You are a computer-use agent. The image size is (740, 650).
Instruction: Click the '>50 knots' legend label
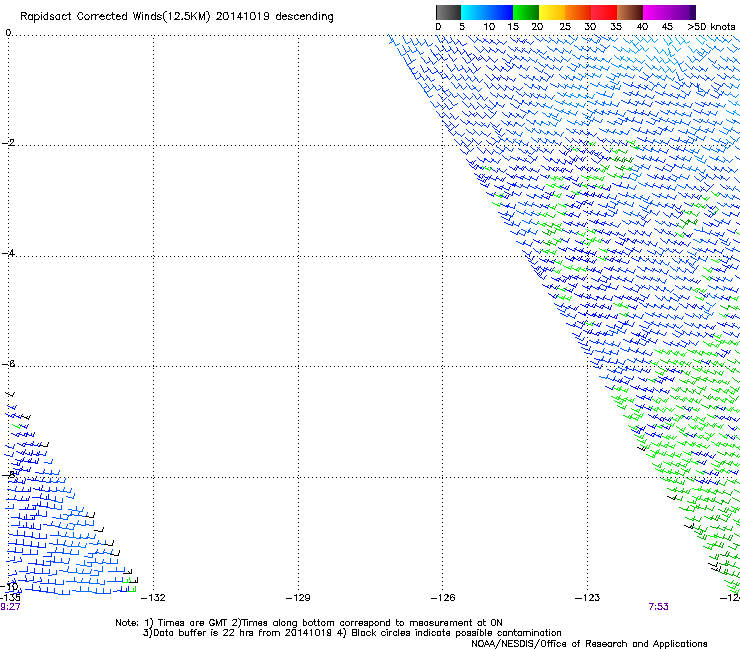(x=711, y=27)
